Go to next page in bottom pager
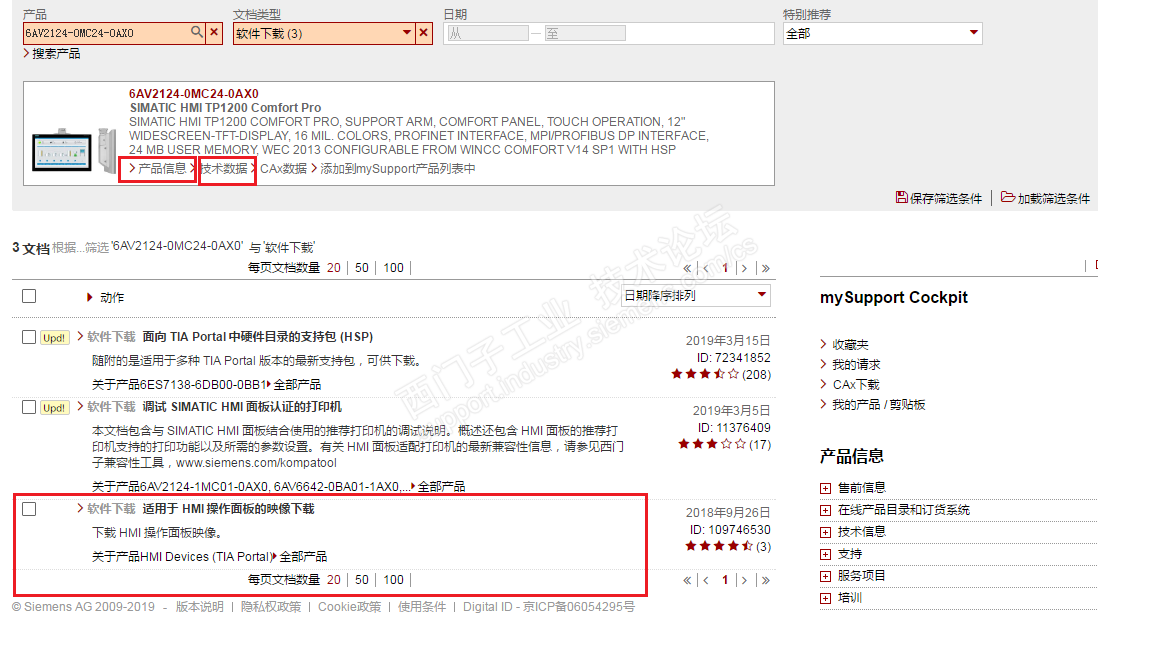Viewport: 1152px width, 648px height. (744, 580)
